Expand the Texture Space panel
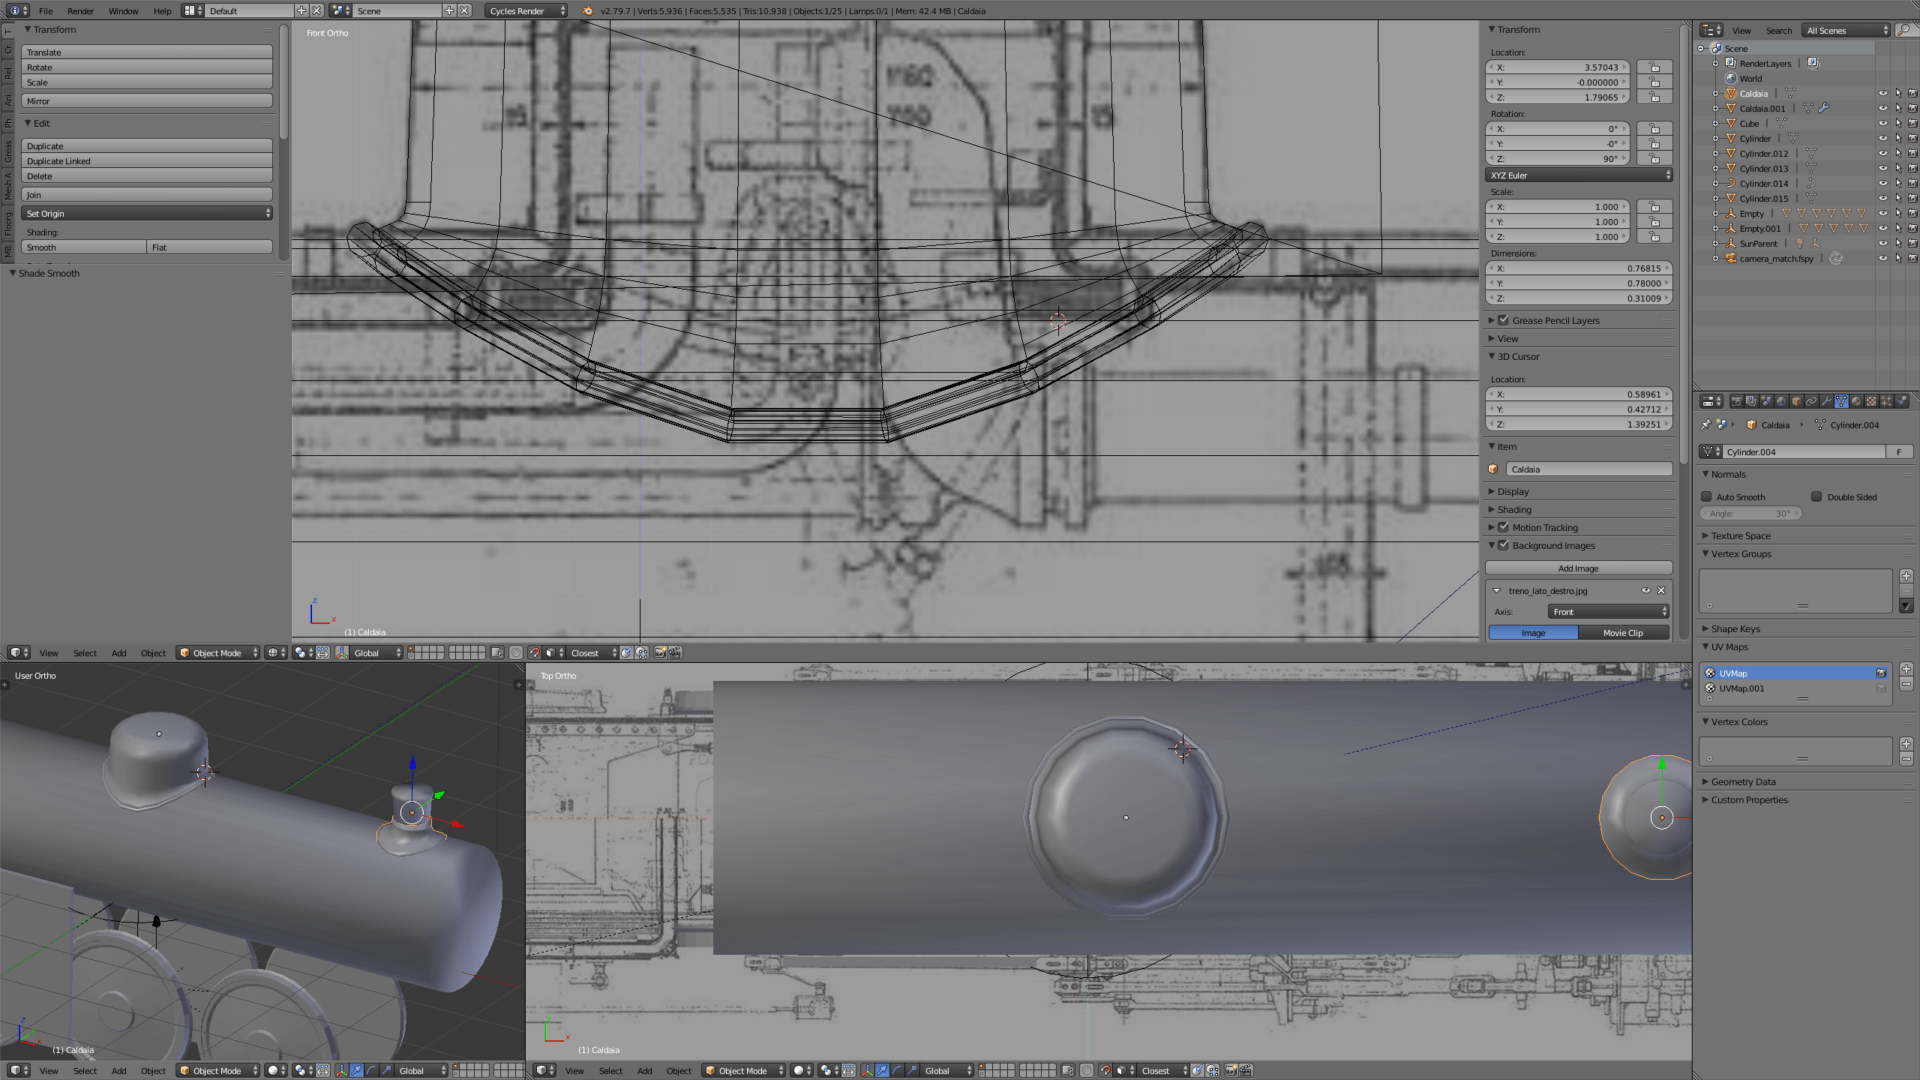This screenshot has height=1080, width=1920. pyautogui.click(x=1740, y=536)
